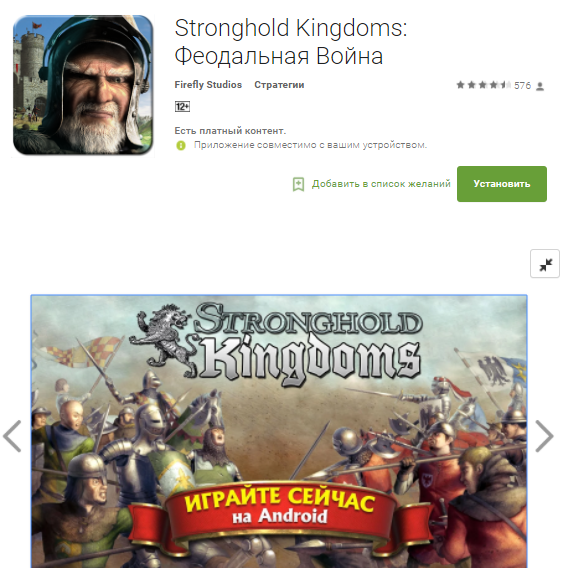Go to next screenshot with right arrow
This screenshot has height=568, width=566.
[x=544, y=436]
